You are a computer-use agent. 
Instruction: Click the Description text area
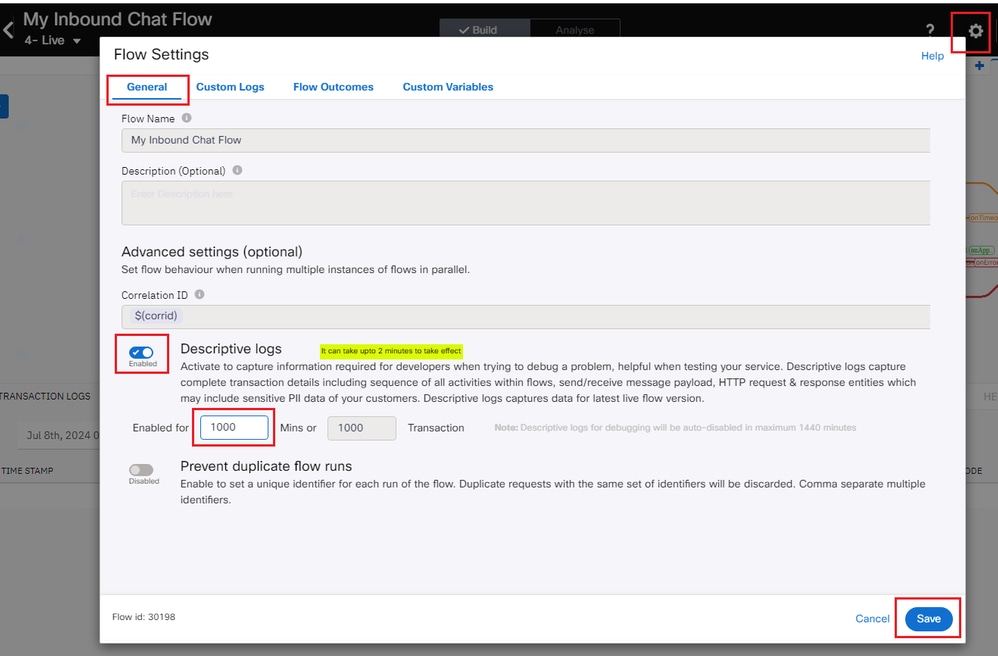pos(526,203)
